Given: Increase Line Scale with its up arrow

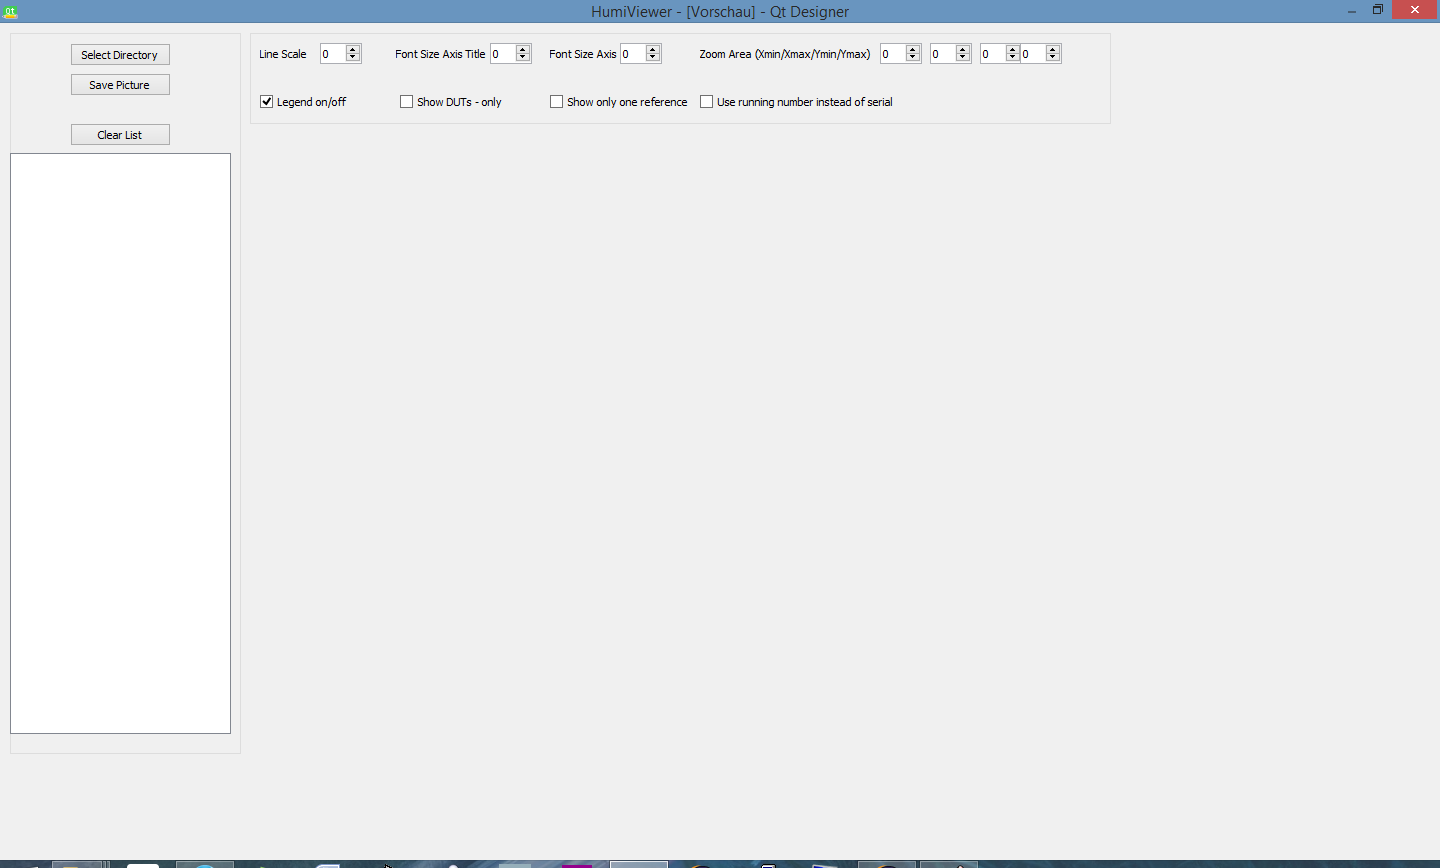Looking at the screenshot, I should [x=351, y=48].
